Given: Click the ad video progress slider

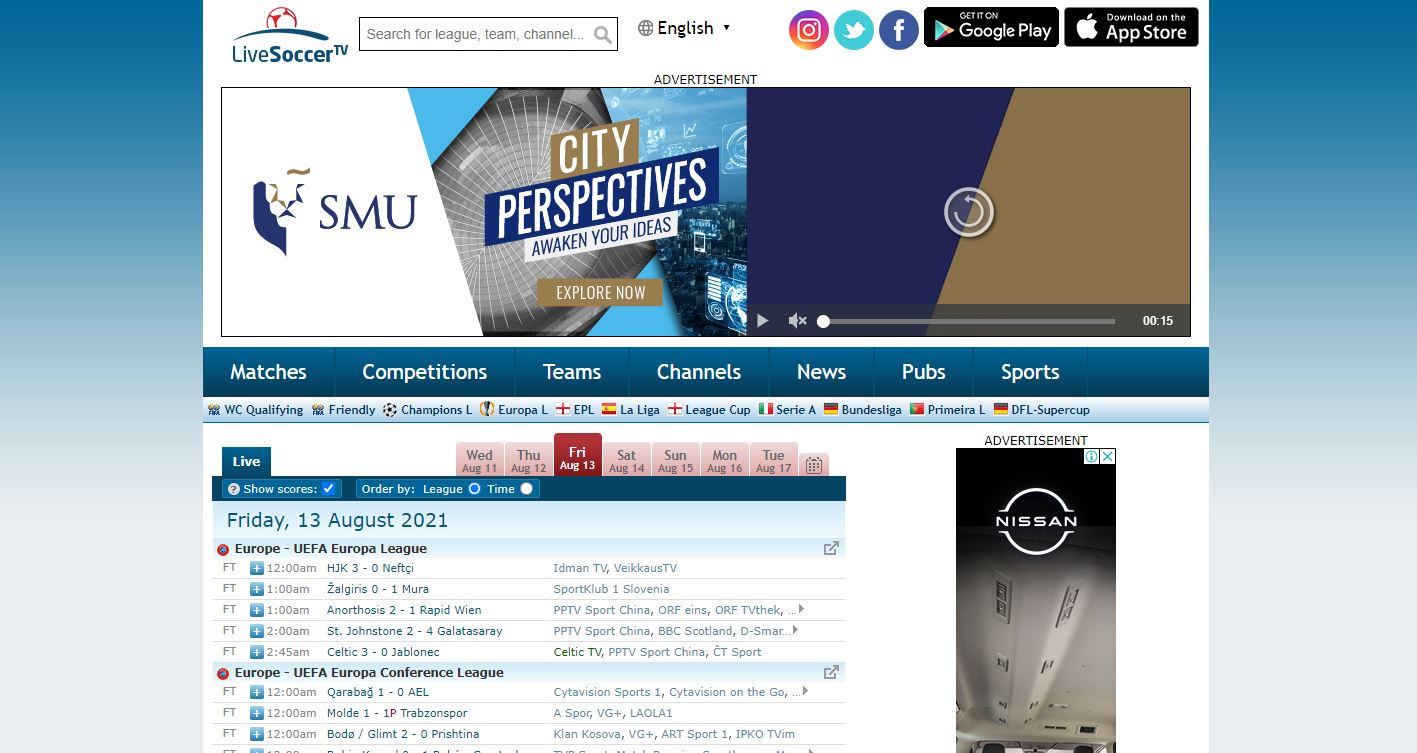Looking at the screenshot, I should click(968, 321).
